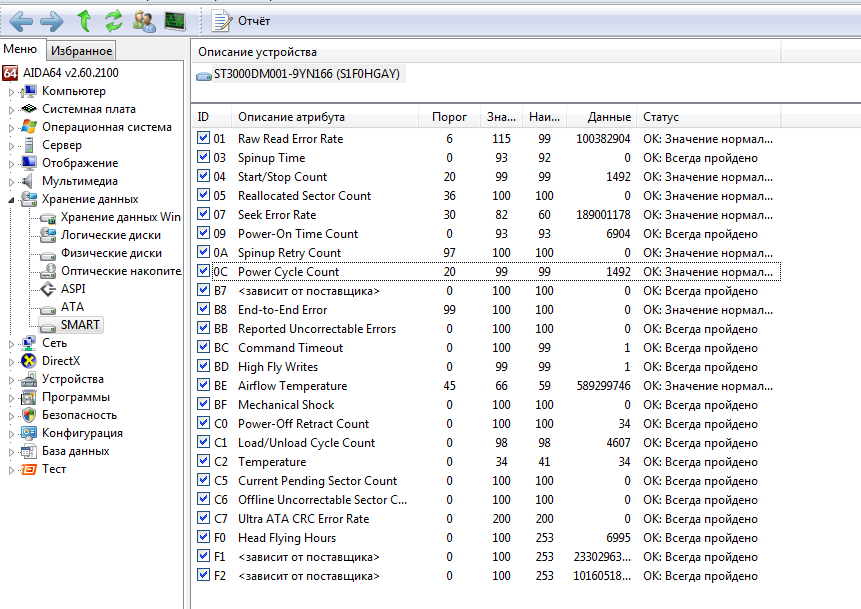Select the Меню tab
This screenshot has width=861, height=609.
20,49
